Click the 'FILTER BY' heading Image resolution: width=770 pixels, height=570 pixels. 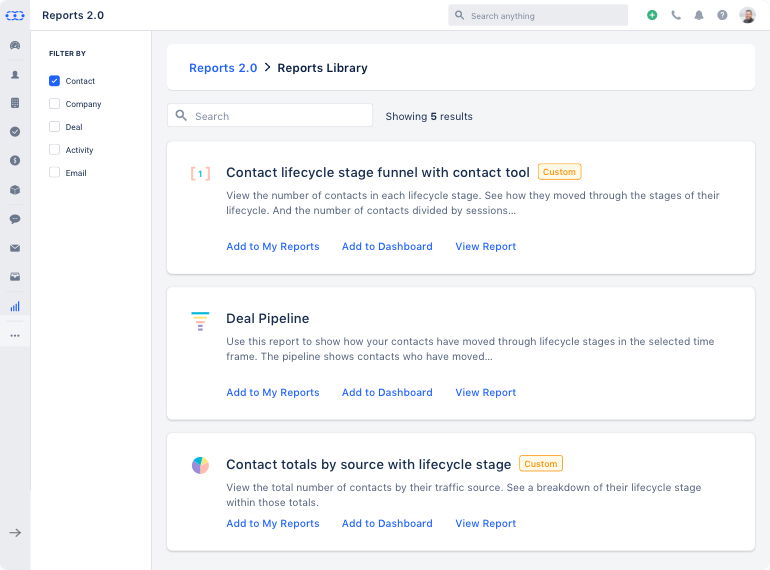click(67, 54)
